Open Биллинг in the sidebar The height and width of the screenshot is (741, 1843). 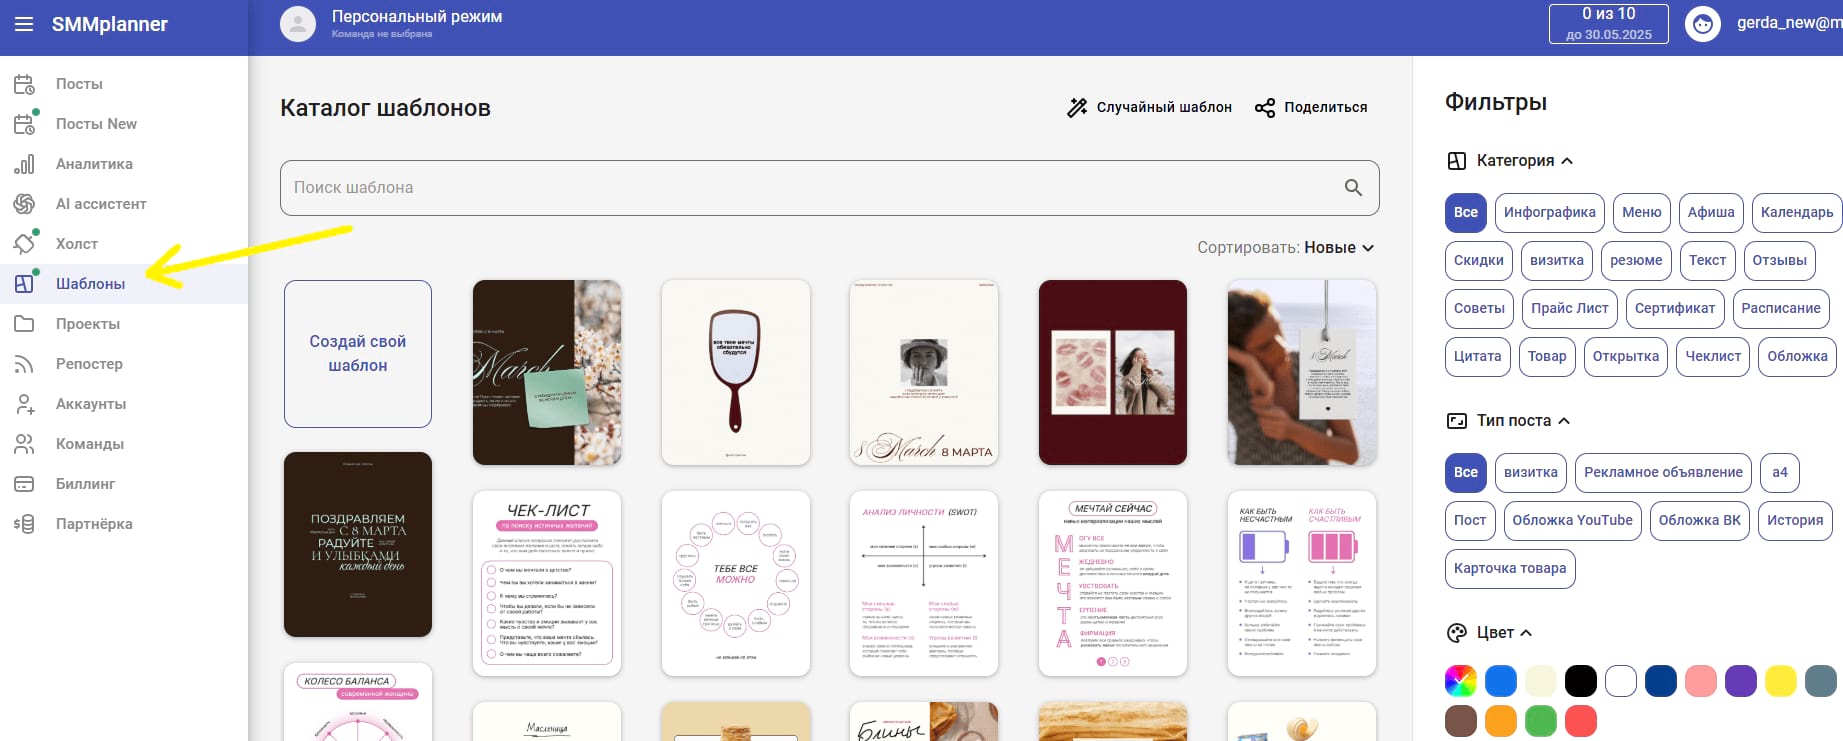tap(124, 484)
